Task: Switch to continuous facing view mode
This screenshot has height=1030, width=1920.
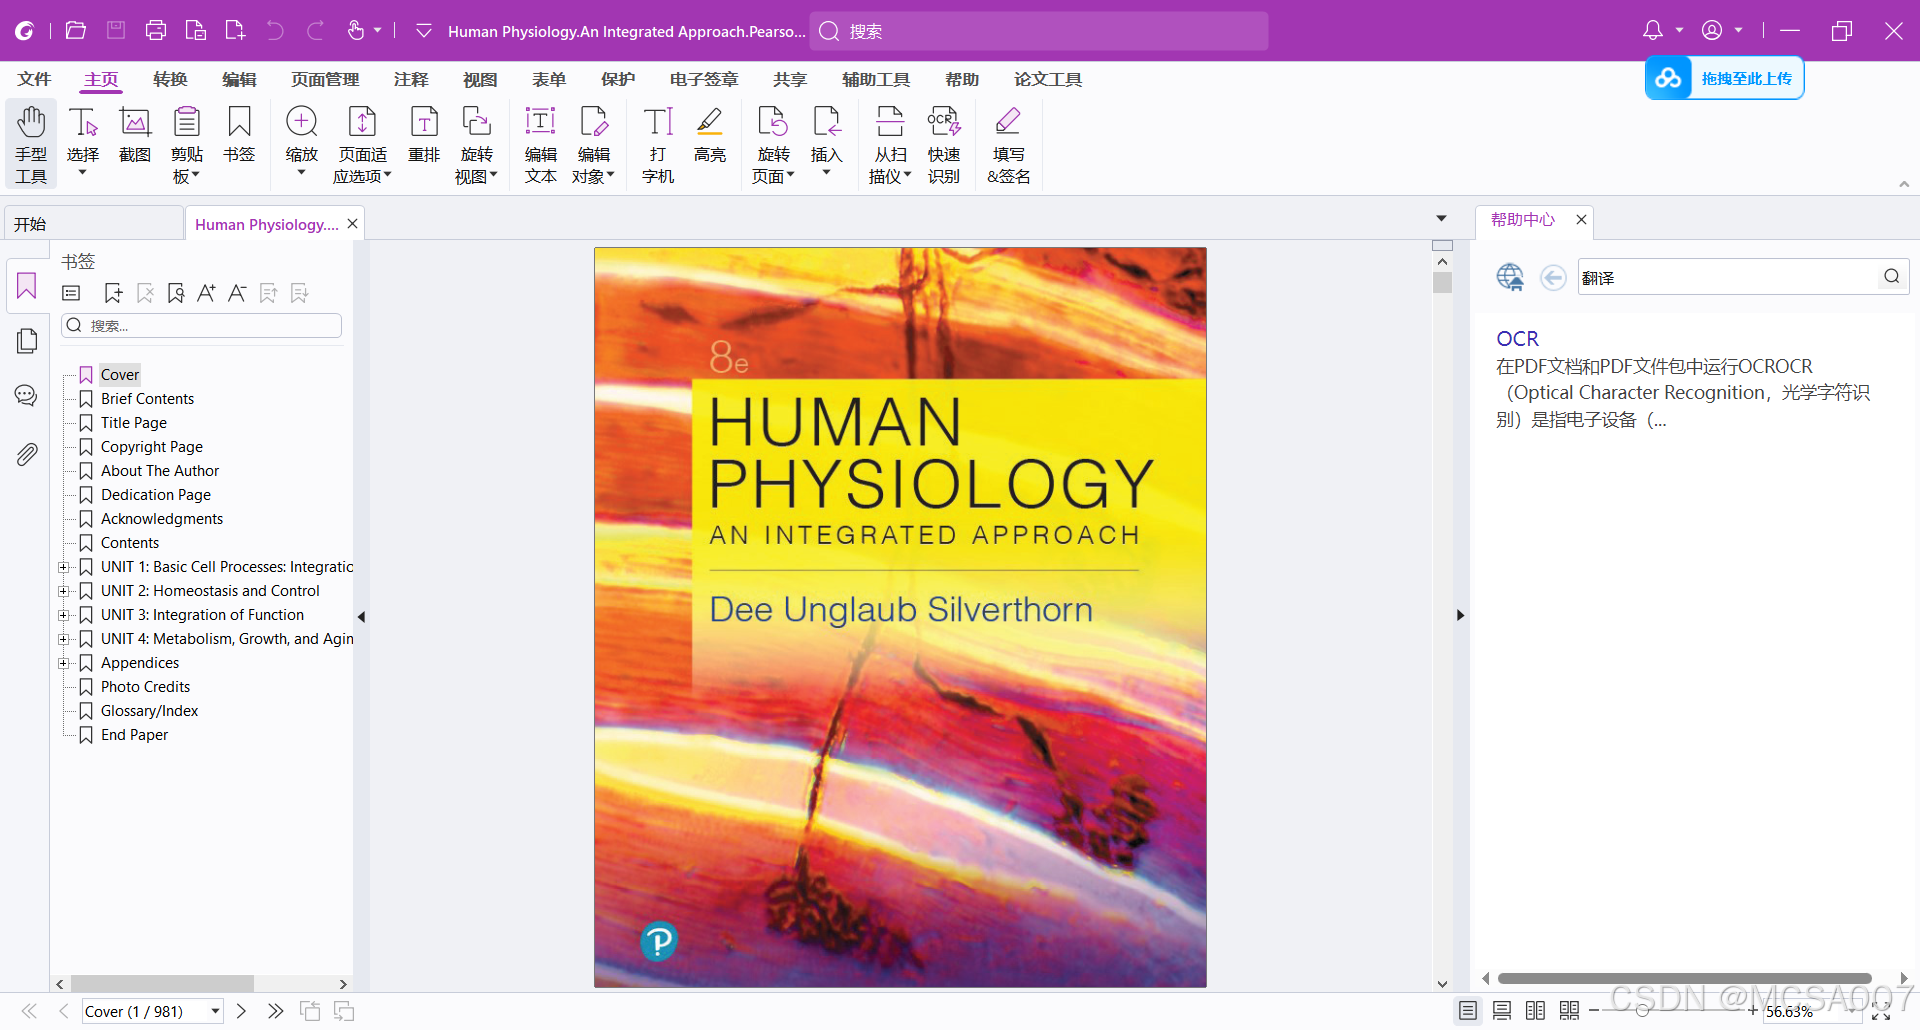Action: (x=1570, y=1011)
